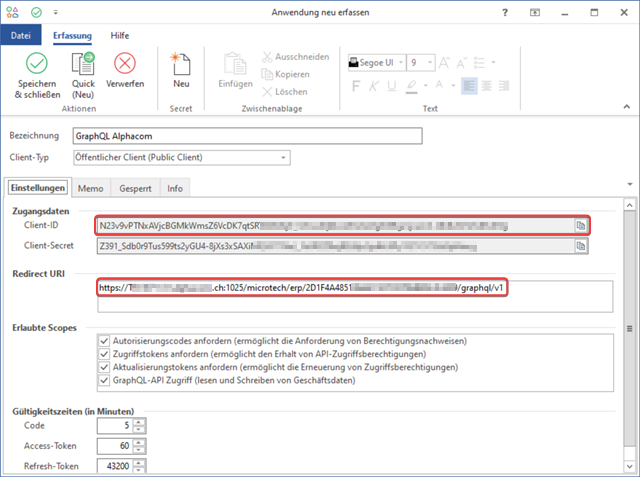Click Kopieren in clipboard group
This screenshot has height=477, width=640.
coord(285,74)
